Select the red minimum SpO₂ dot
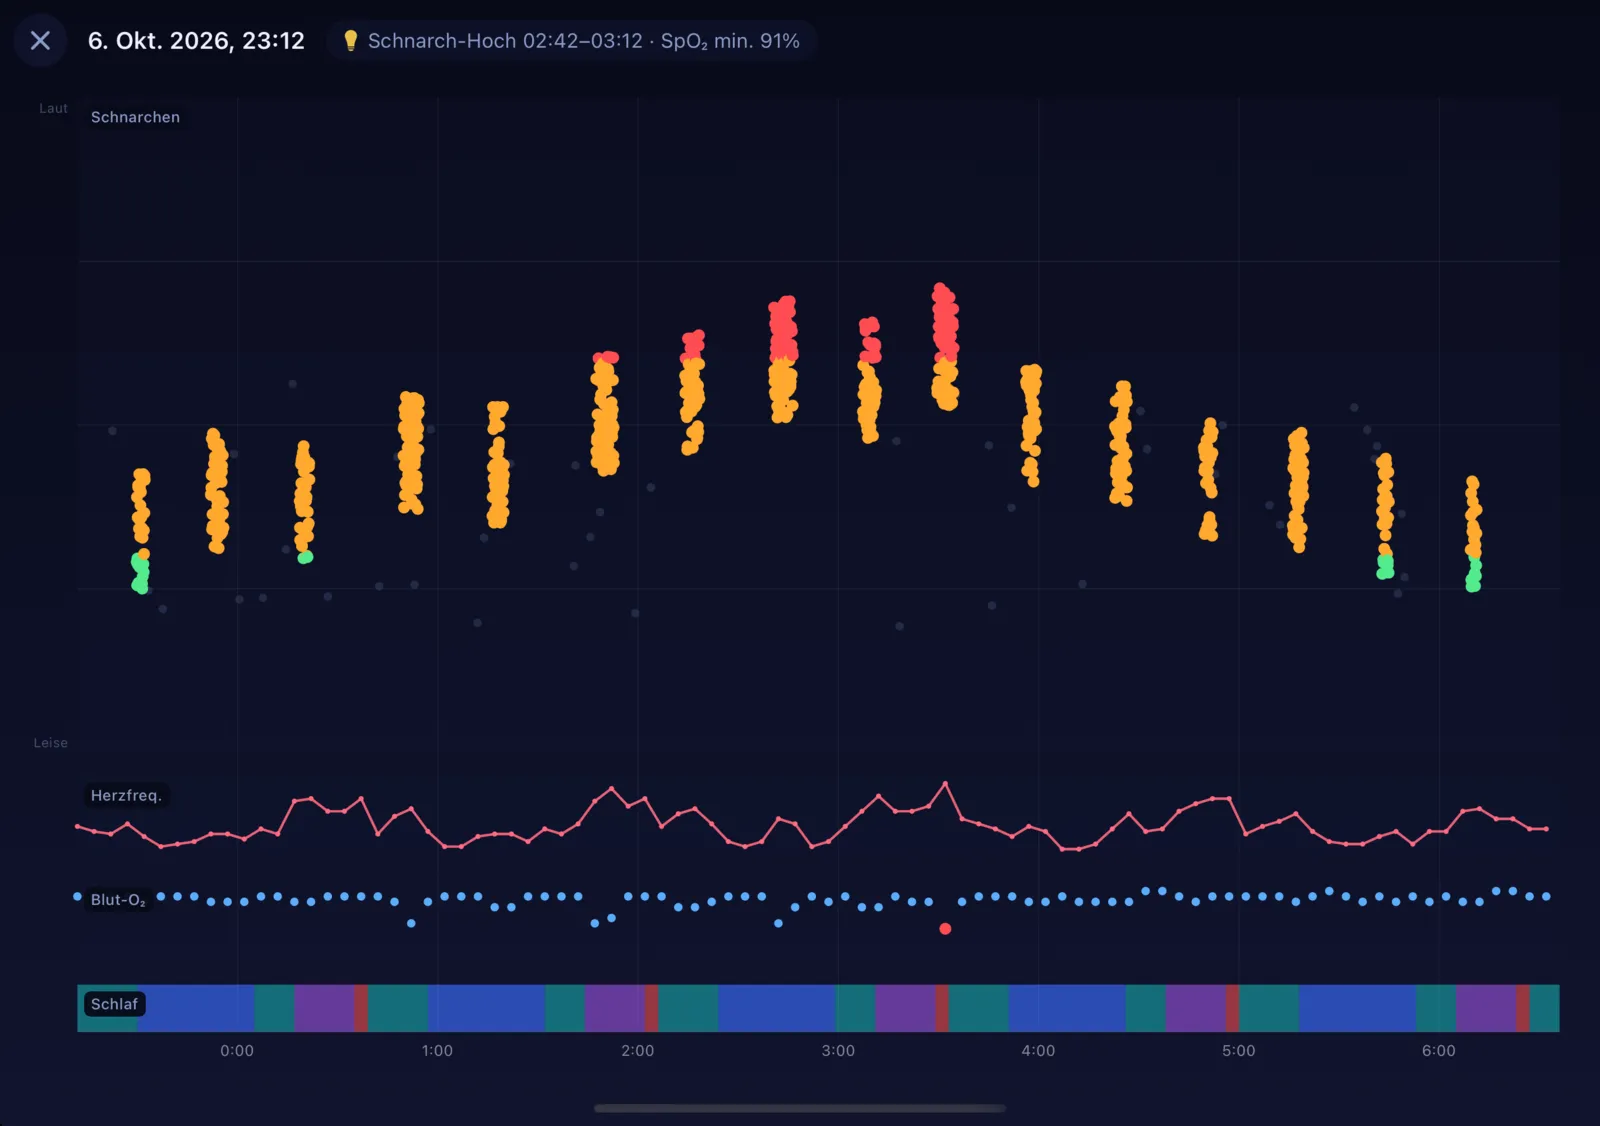The width and height of the screenshot is (1600, 1126). point(945,929)
